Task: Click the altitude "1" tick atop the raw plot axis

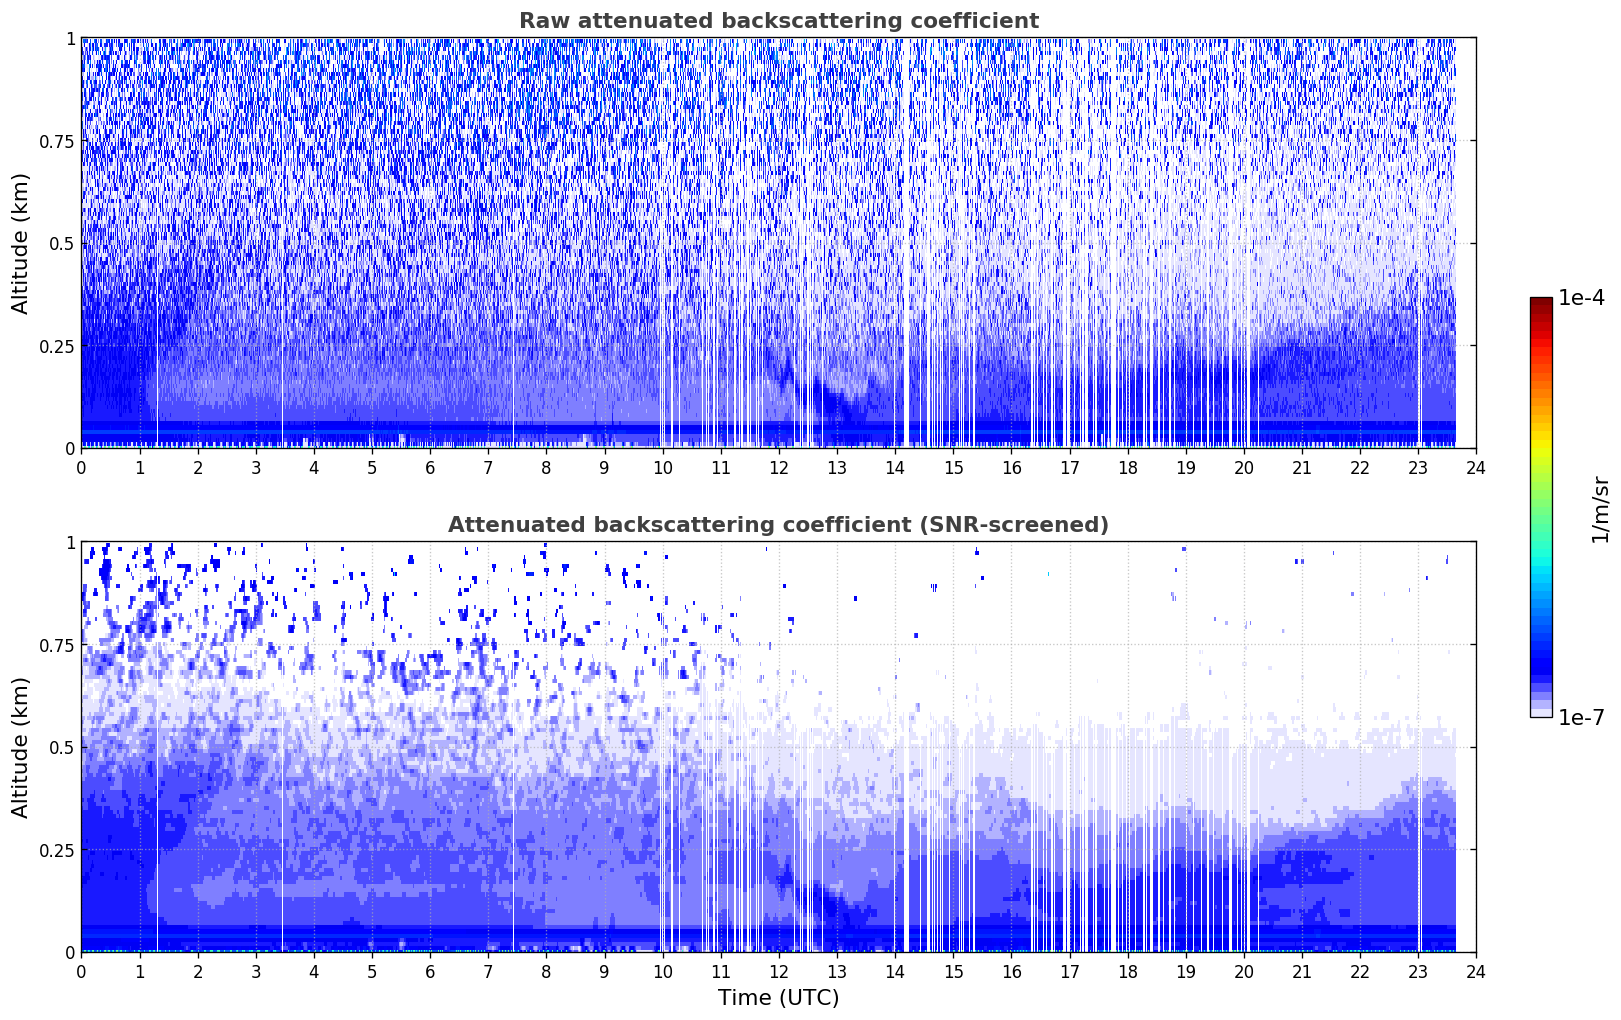Action: (70, 38)
